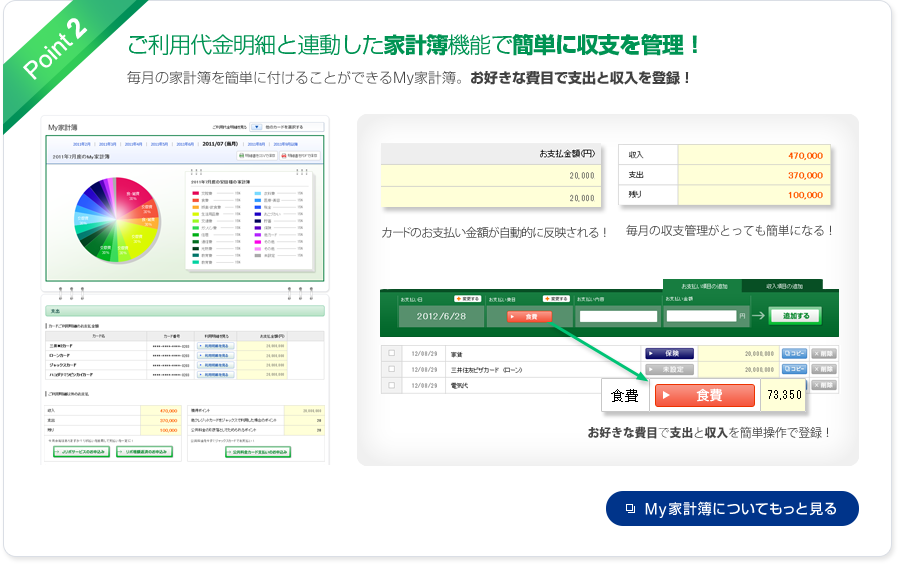Click the 削除 icon in 三井住友ビザカード row

[824, 369]
